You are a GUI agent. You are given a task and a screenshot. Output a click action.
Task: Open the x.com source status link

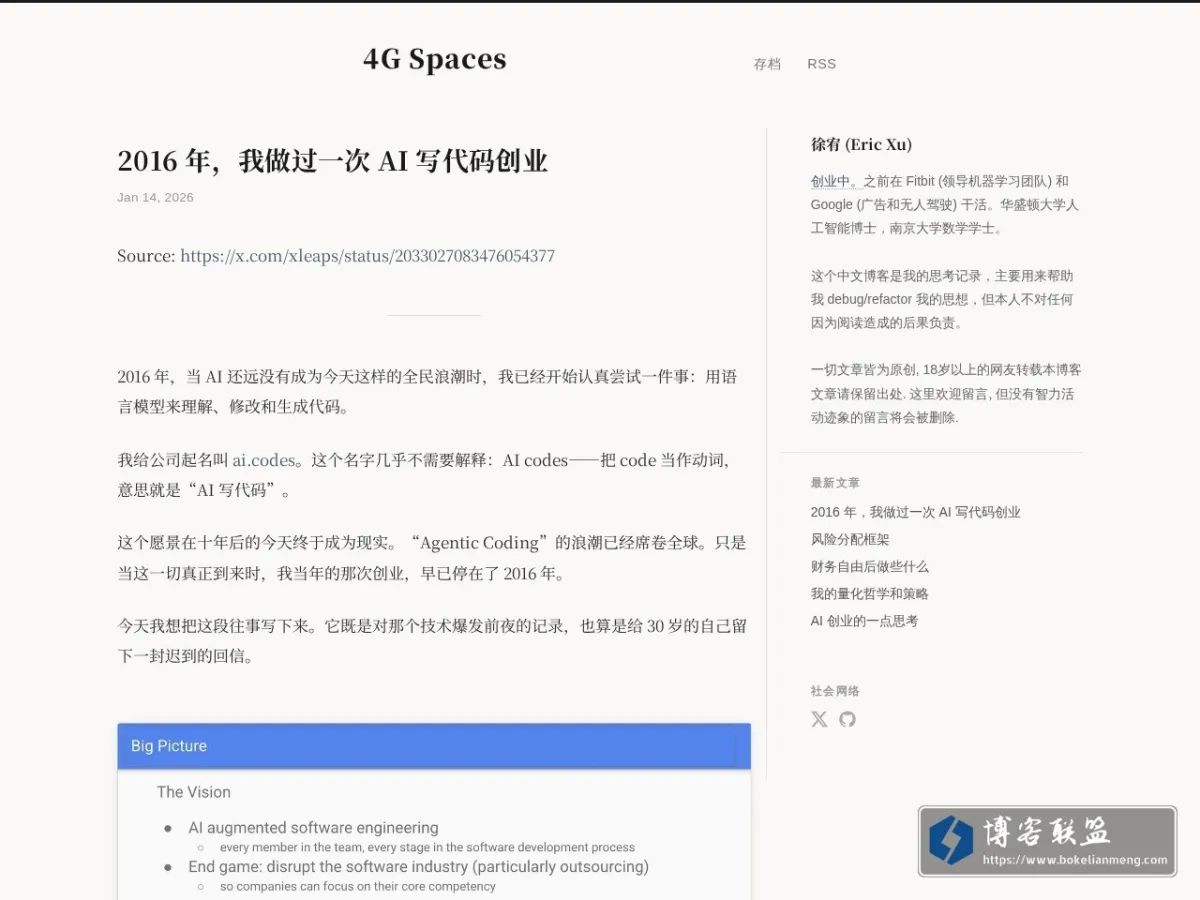[367, 256]
